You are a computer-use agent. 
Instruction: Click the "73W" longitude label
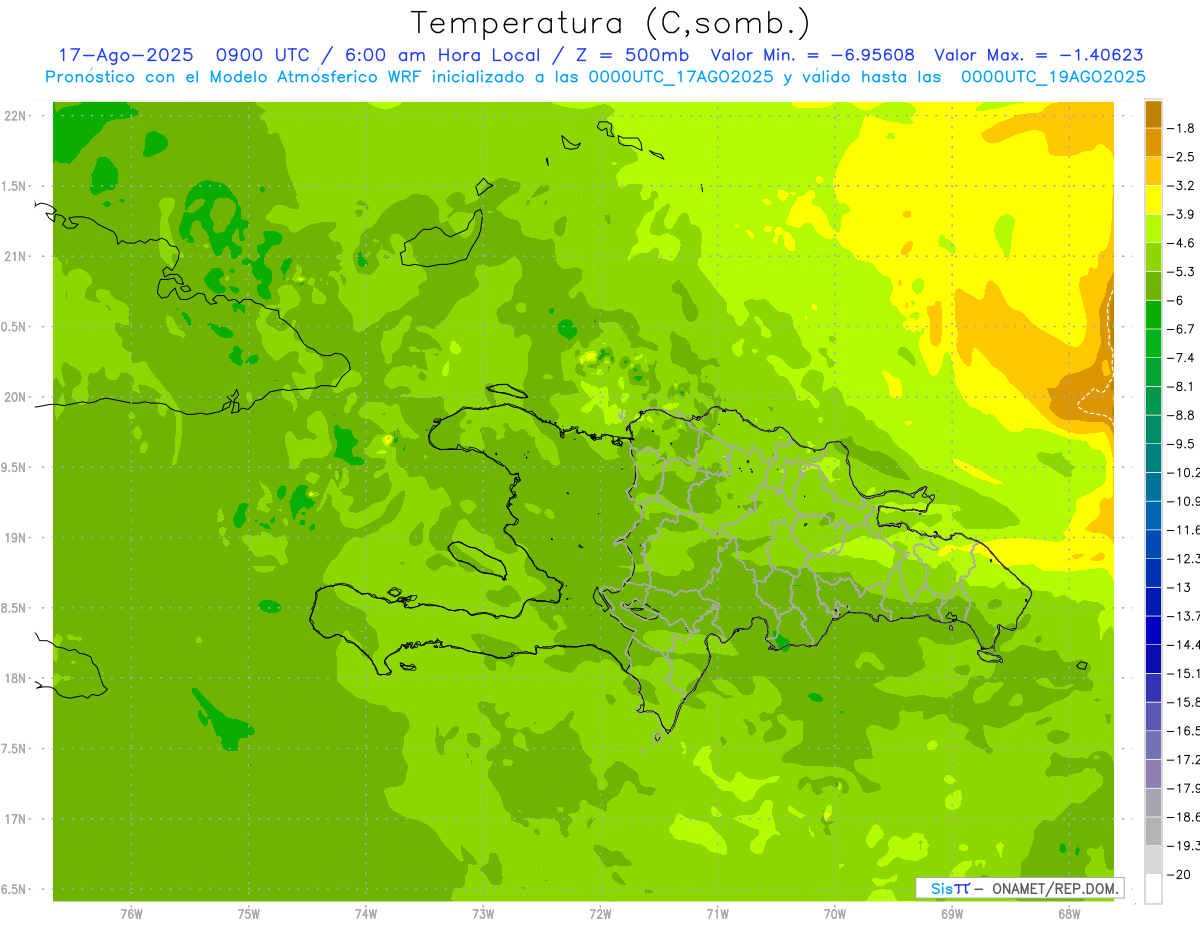click(x=483, y=913)
